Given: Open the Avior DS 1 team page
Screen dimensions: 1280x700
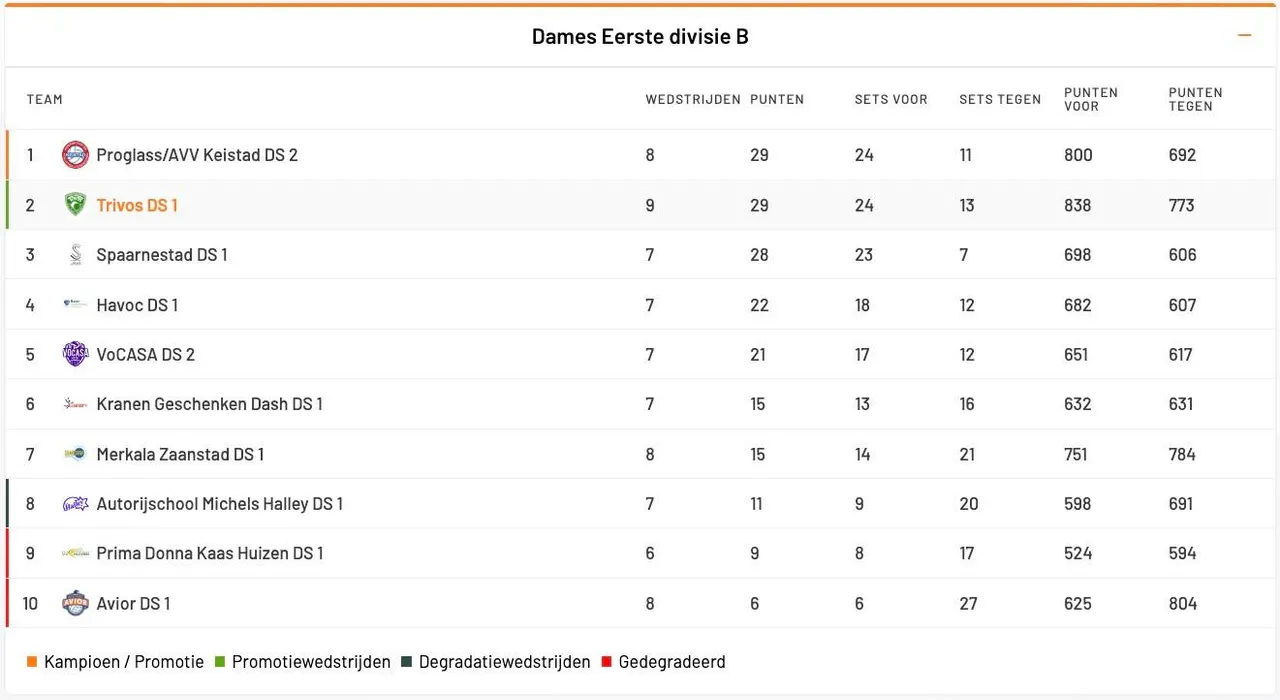Looking at the screenshot, I should click(x=132, y=603).
